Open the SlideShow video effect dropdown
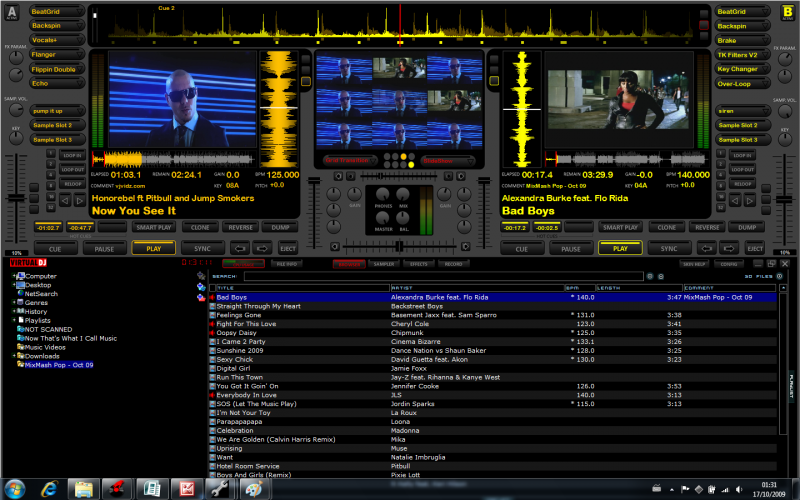Viewport: 800px width, 500px height. click(x=448, y=161)
